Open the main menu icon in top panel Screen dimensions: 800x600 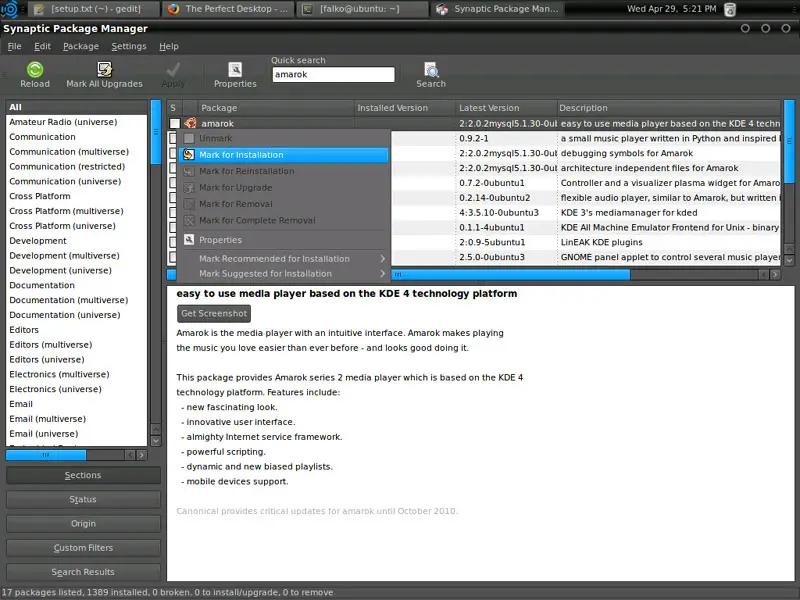point(9,9)
